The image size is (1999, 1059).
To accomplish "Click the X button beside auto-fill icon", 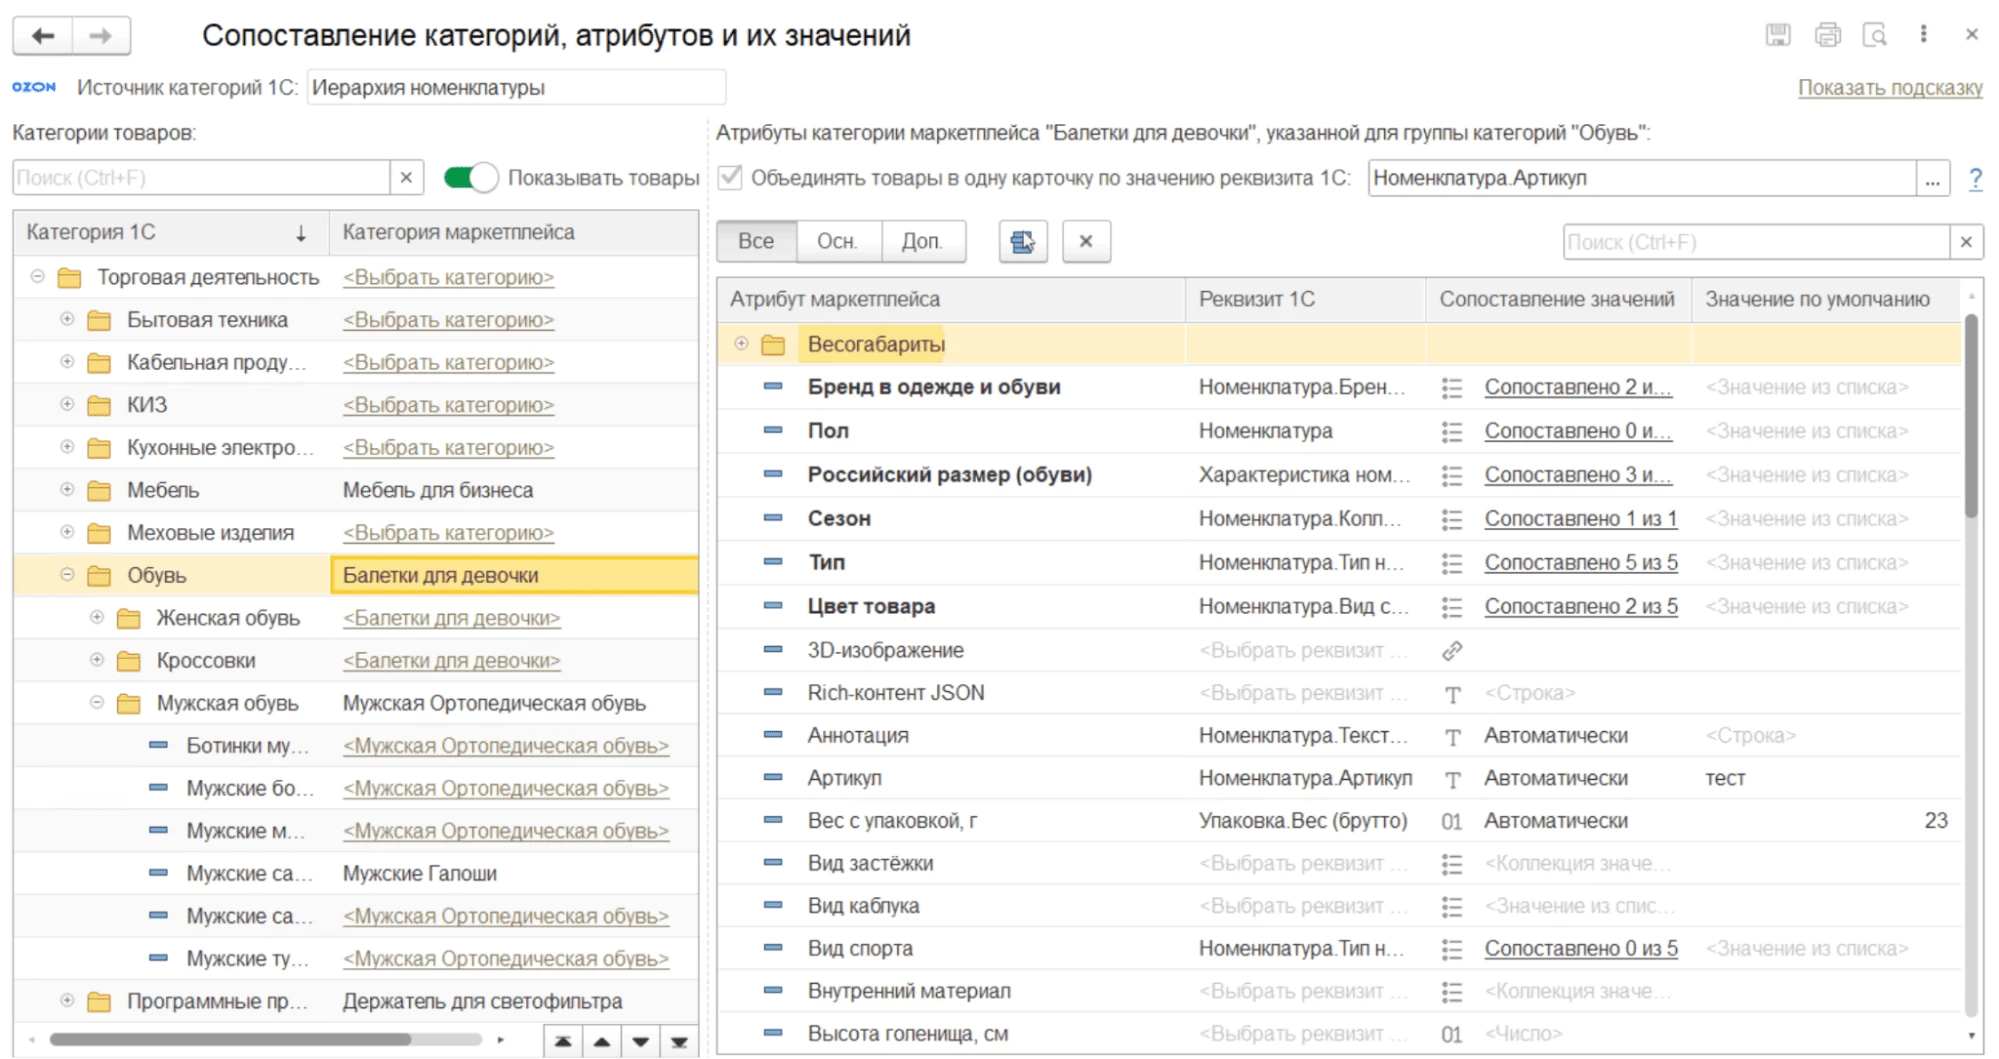I will [1086, 242].
